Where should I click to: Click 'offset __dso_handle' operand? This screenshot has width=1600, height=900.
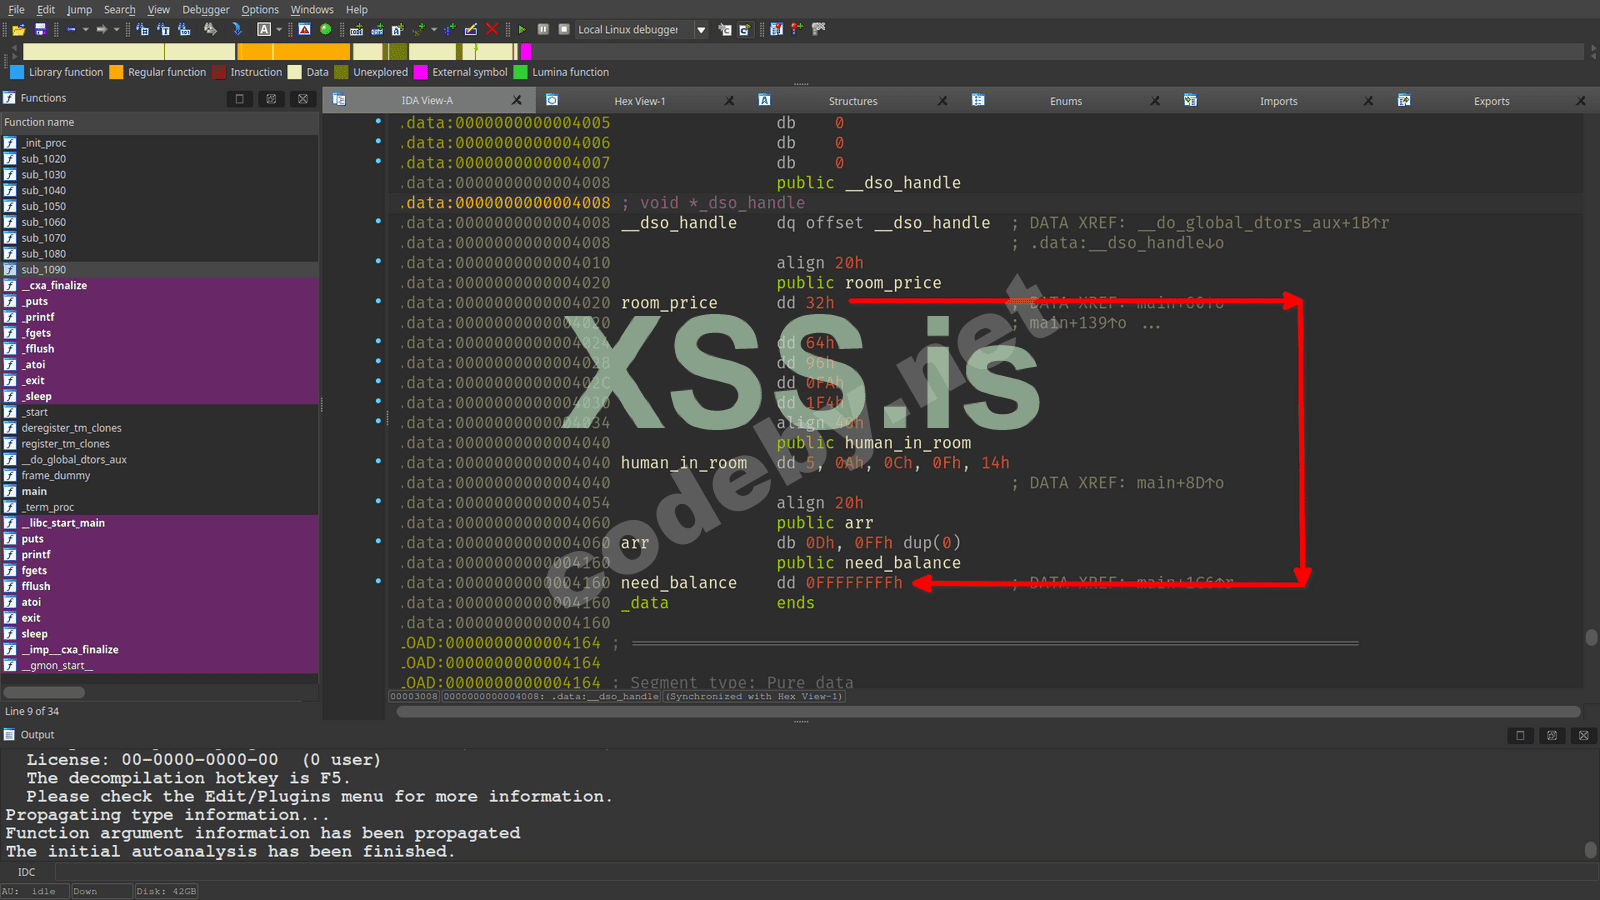point(898,223)
